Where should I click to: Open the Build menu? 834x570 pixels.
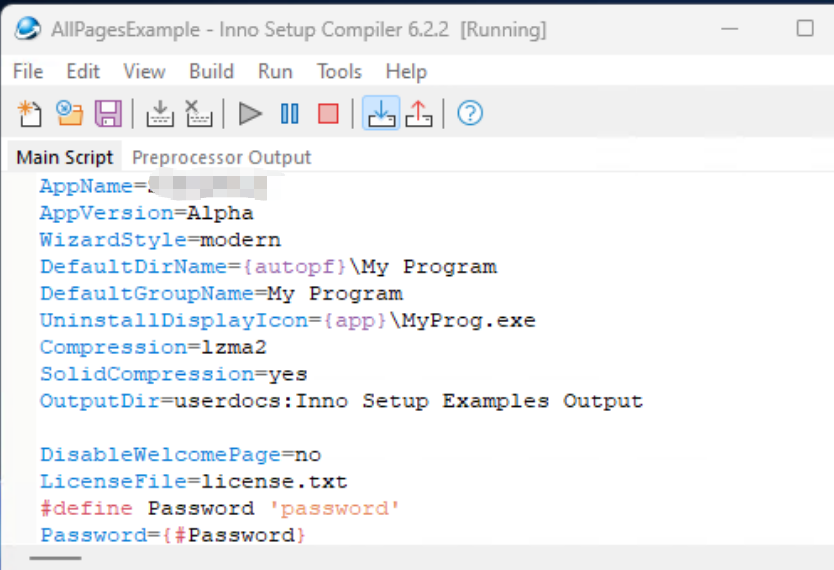(x=212, y=71)
